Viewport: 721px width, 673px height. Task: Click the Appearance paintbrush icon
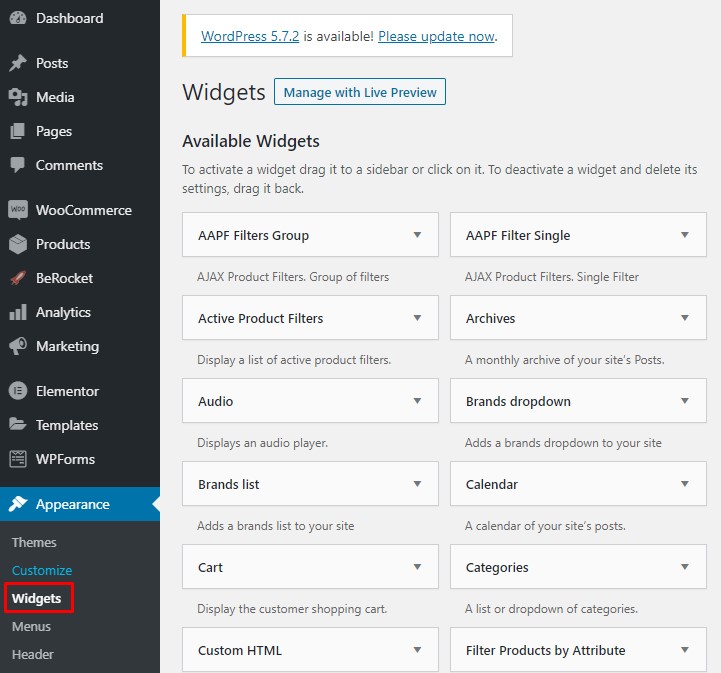click(x=18, y=504)
